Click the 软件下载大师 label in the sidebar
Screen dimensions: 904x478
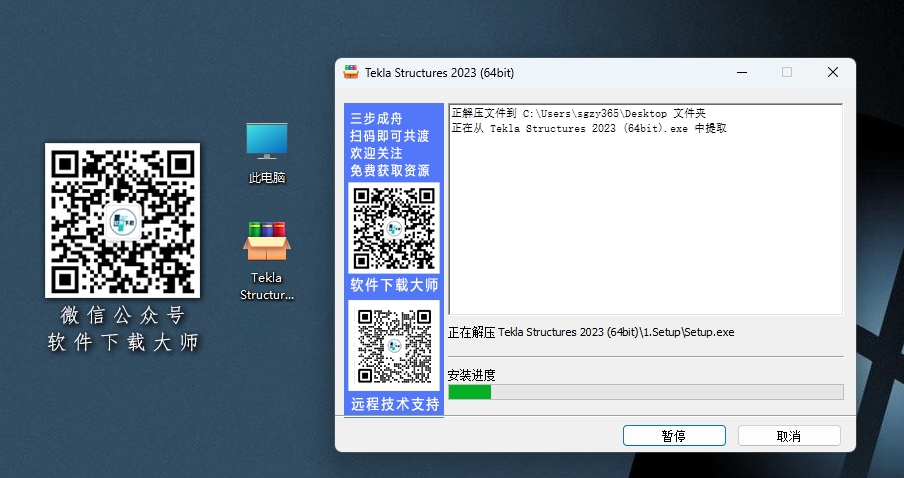coord(394,285)
